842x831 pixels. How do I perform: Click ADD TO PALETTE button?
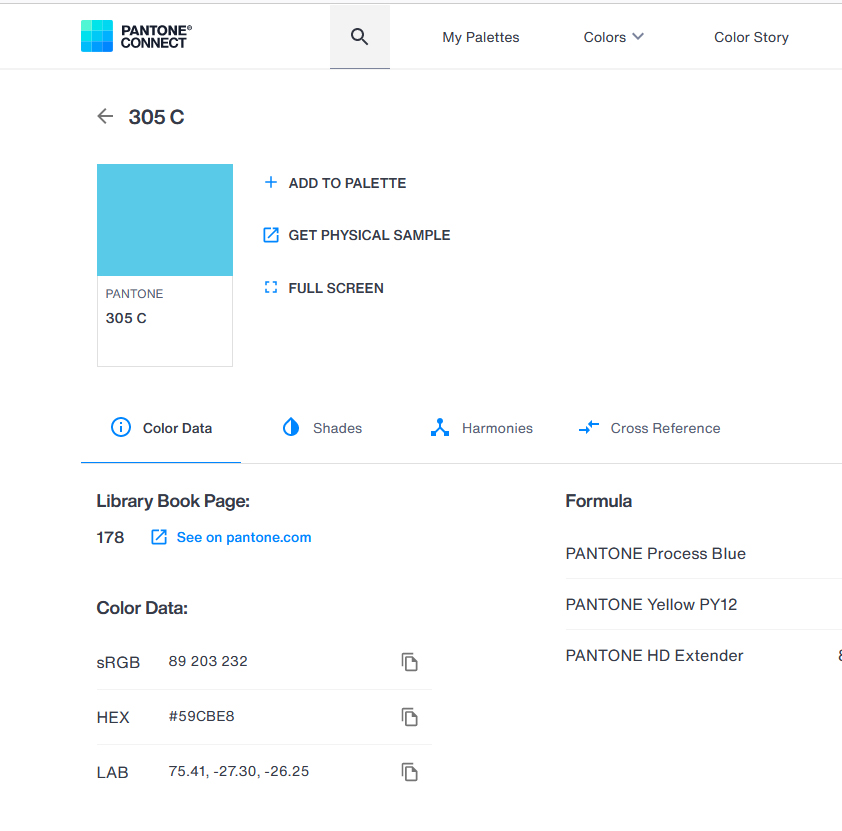coord(335,183)
